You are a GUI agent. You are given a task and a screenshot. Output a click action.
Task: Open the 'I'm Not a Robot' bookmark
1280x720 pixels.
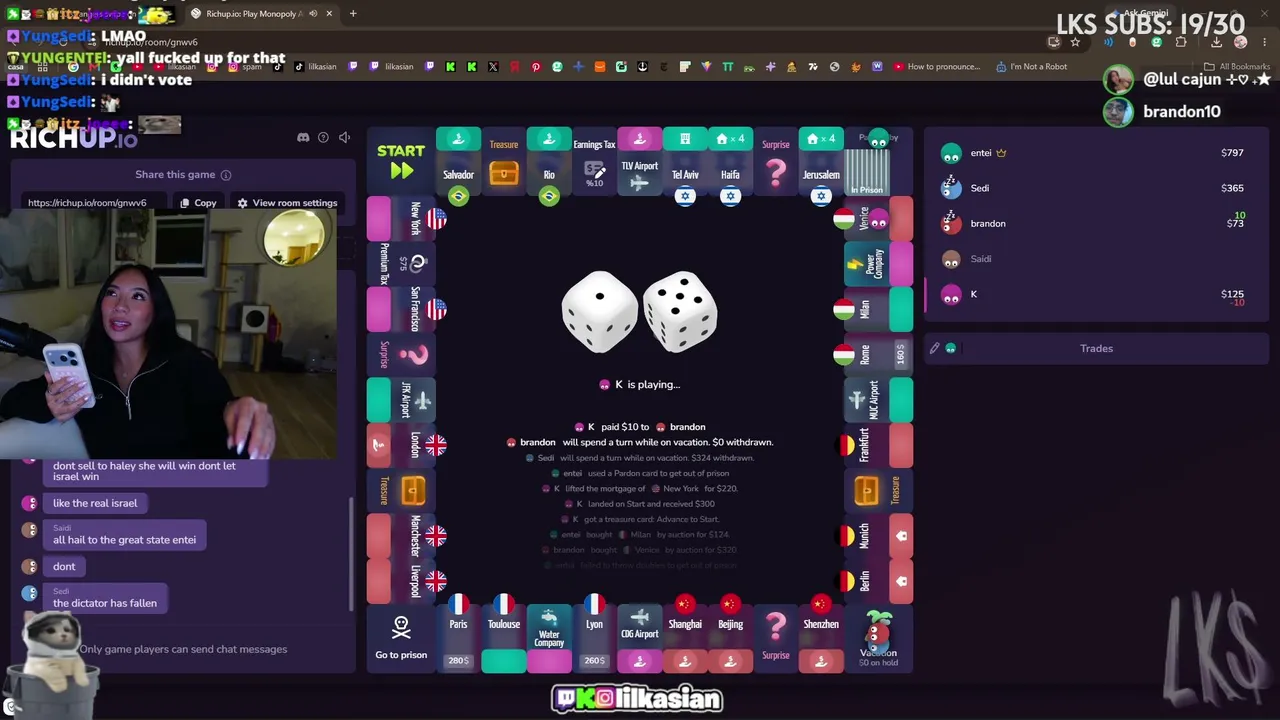(1031, 67)
